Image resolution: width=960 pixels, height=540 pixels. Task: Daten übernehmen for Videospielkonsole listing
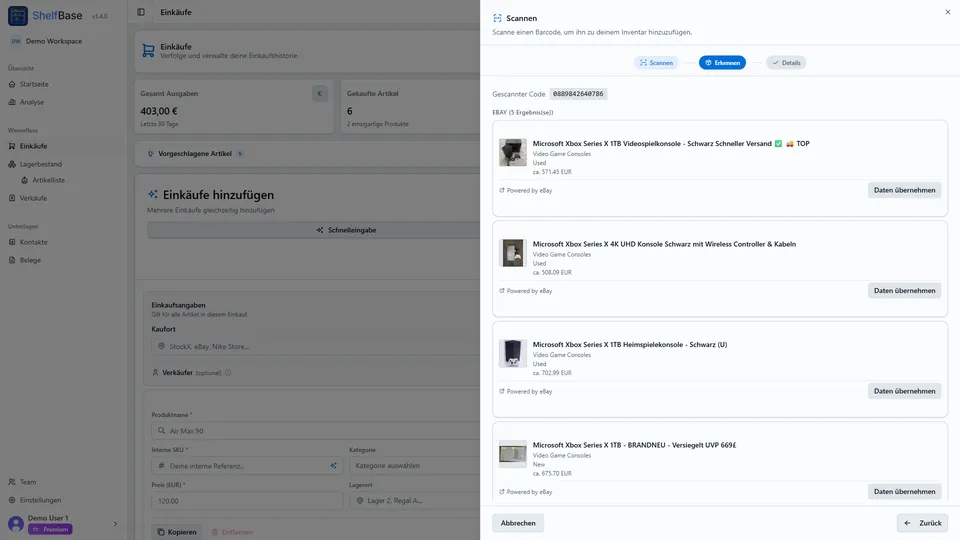click(904, 190)
